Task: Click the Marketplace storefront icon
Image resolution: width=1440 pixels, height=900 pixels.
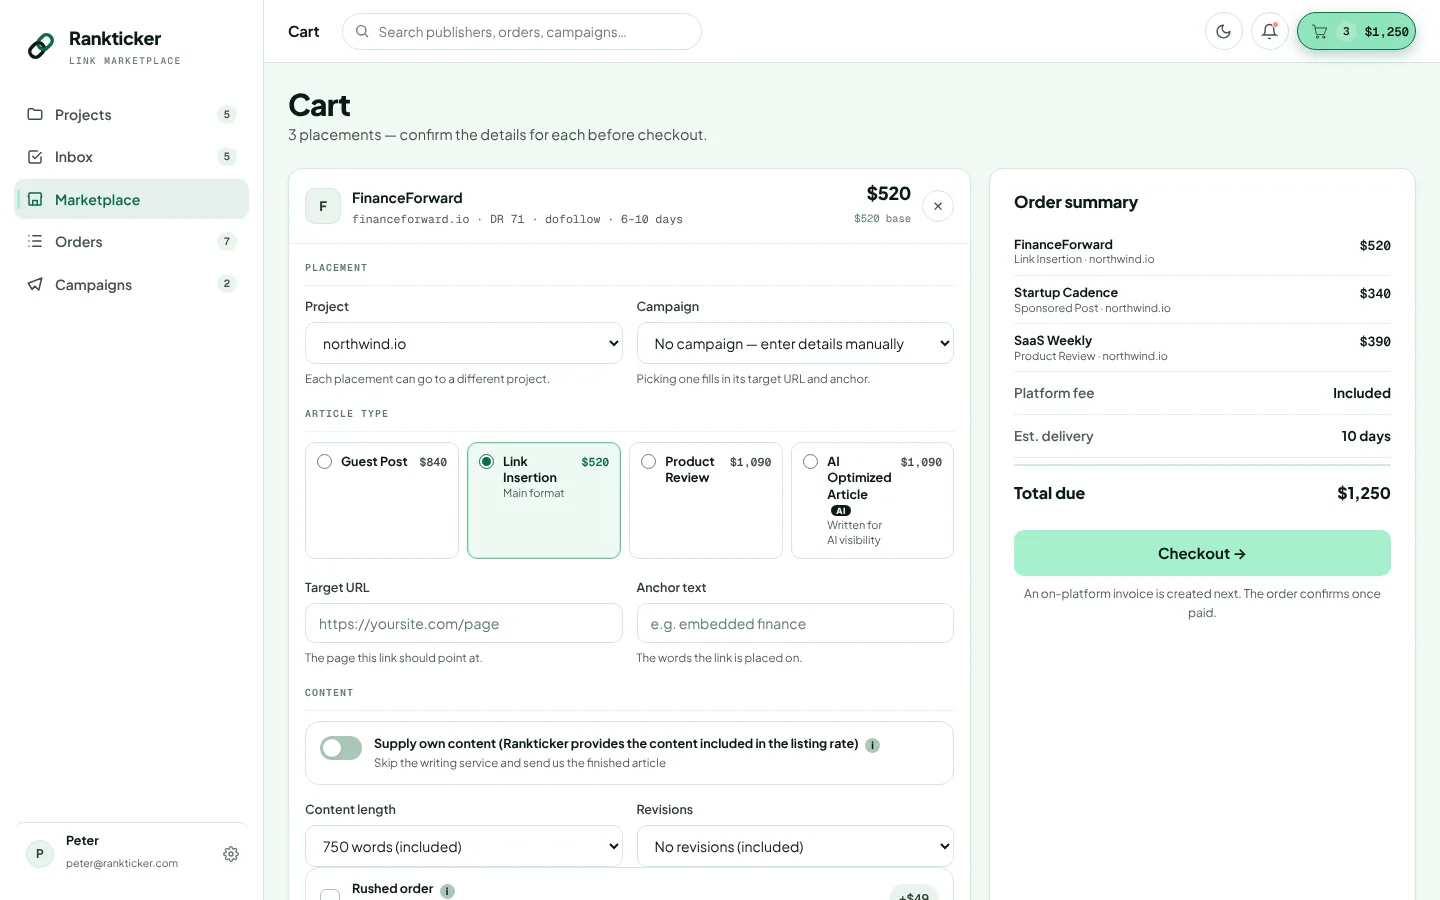Action: click(x=35, y=199)
